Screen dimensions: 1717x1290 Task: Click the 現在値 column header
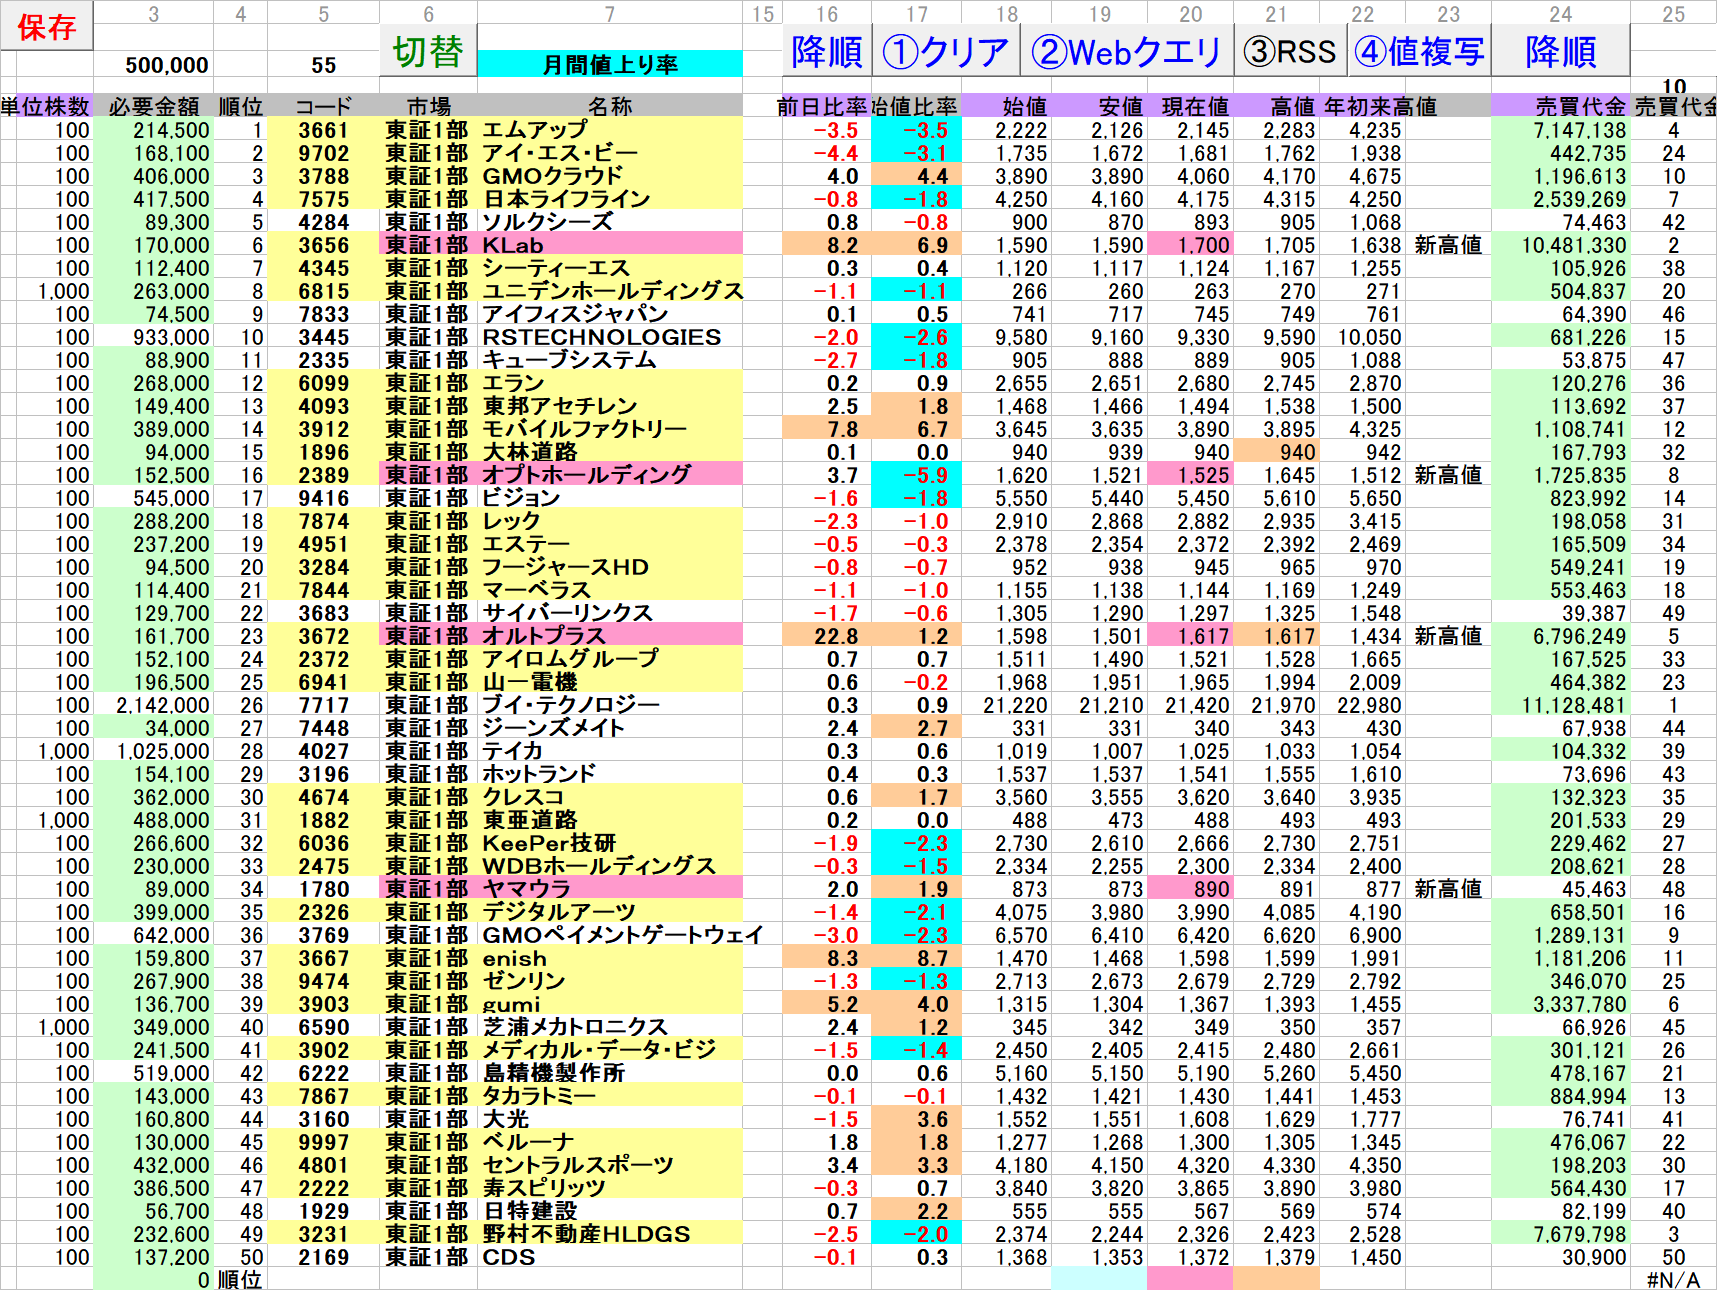point(1190,106)
